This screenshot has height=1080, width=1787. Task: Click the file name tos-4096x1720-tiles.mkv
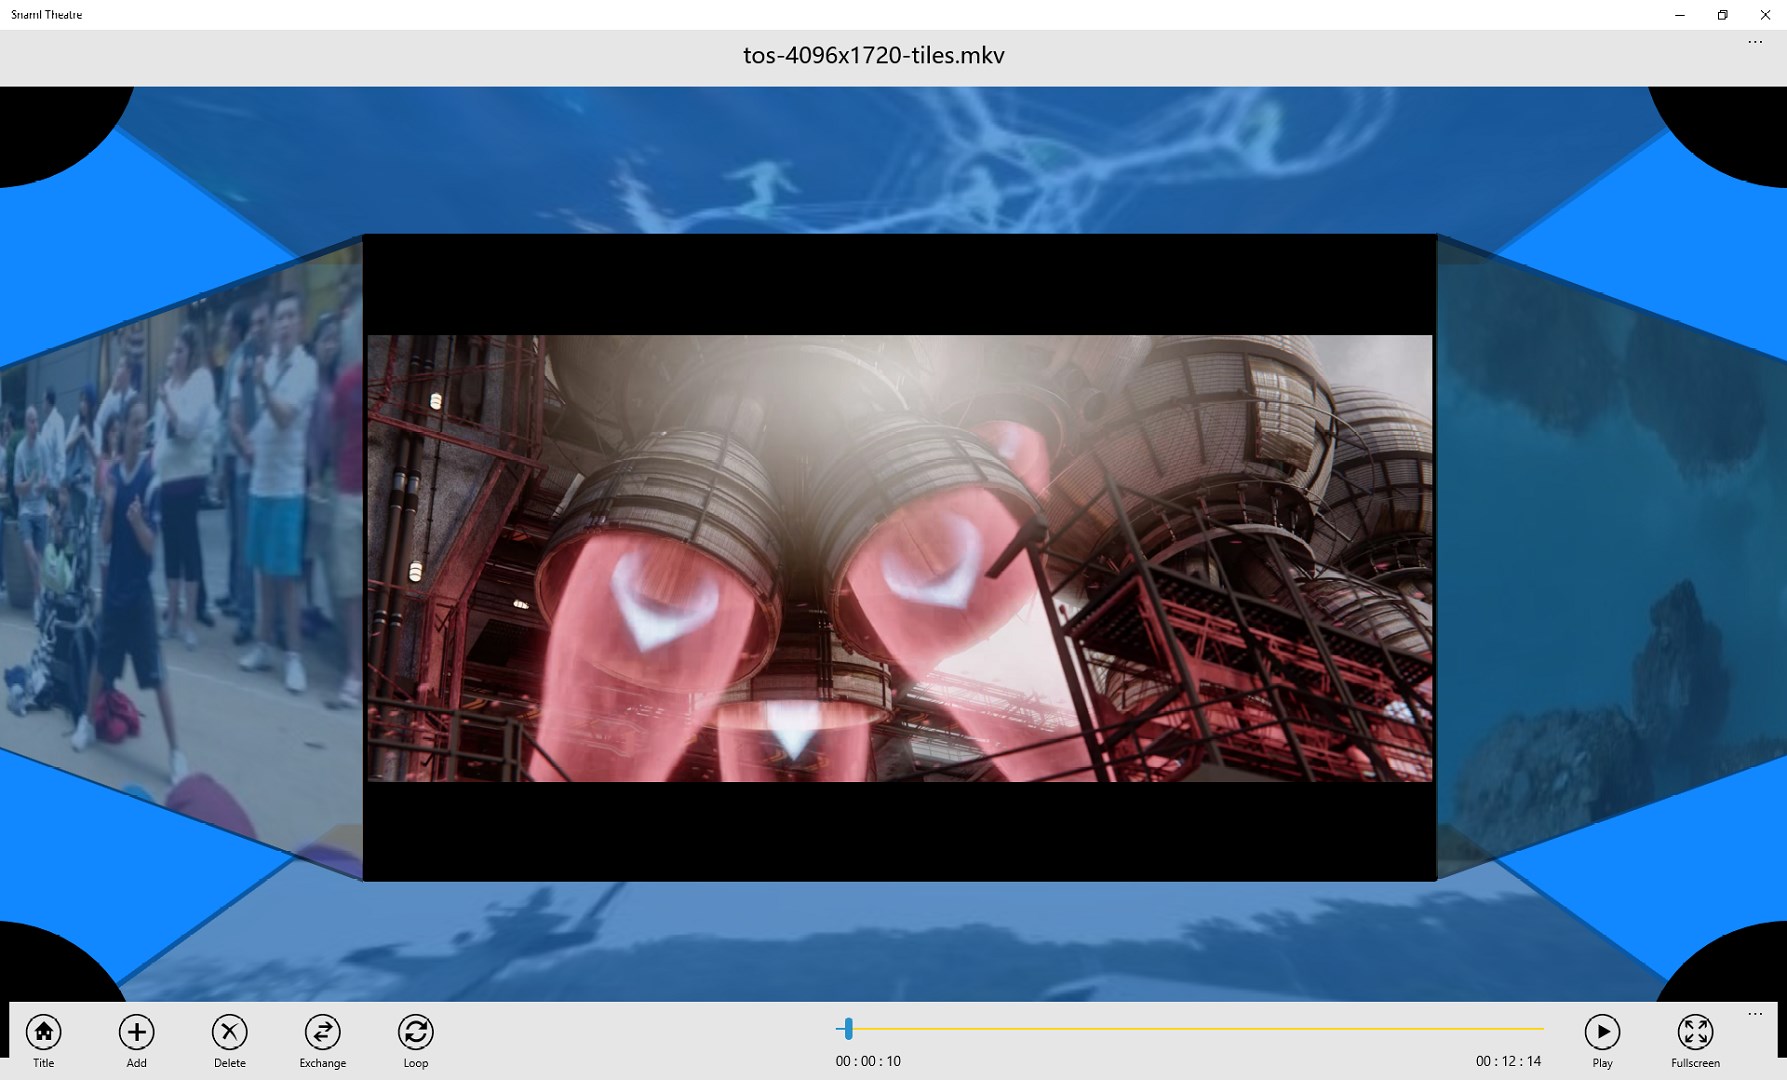point(874,56)
